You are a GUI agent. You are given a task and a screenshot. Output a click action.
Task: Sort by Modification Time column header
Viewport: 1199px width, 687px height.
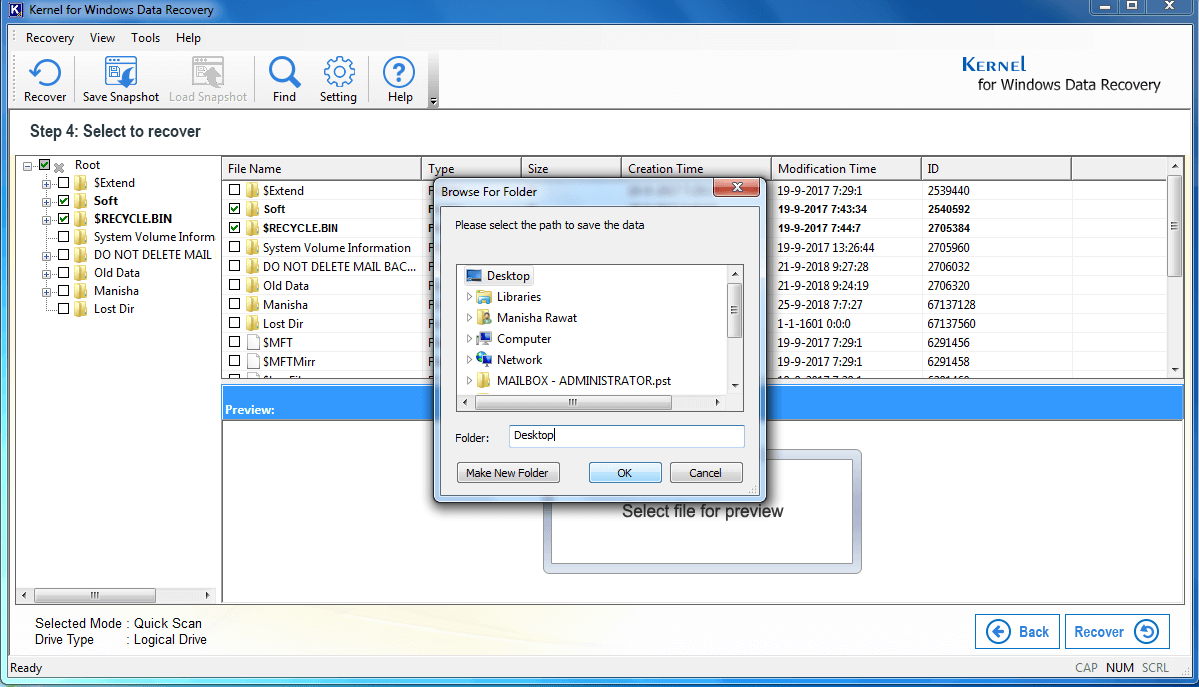[x=846, y=168]
